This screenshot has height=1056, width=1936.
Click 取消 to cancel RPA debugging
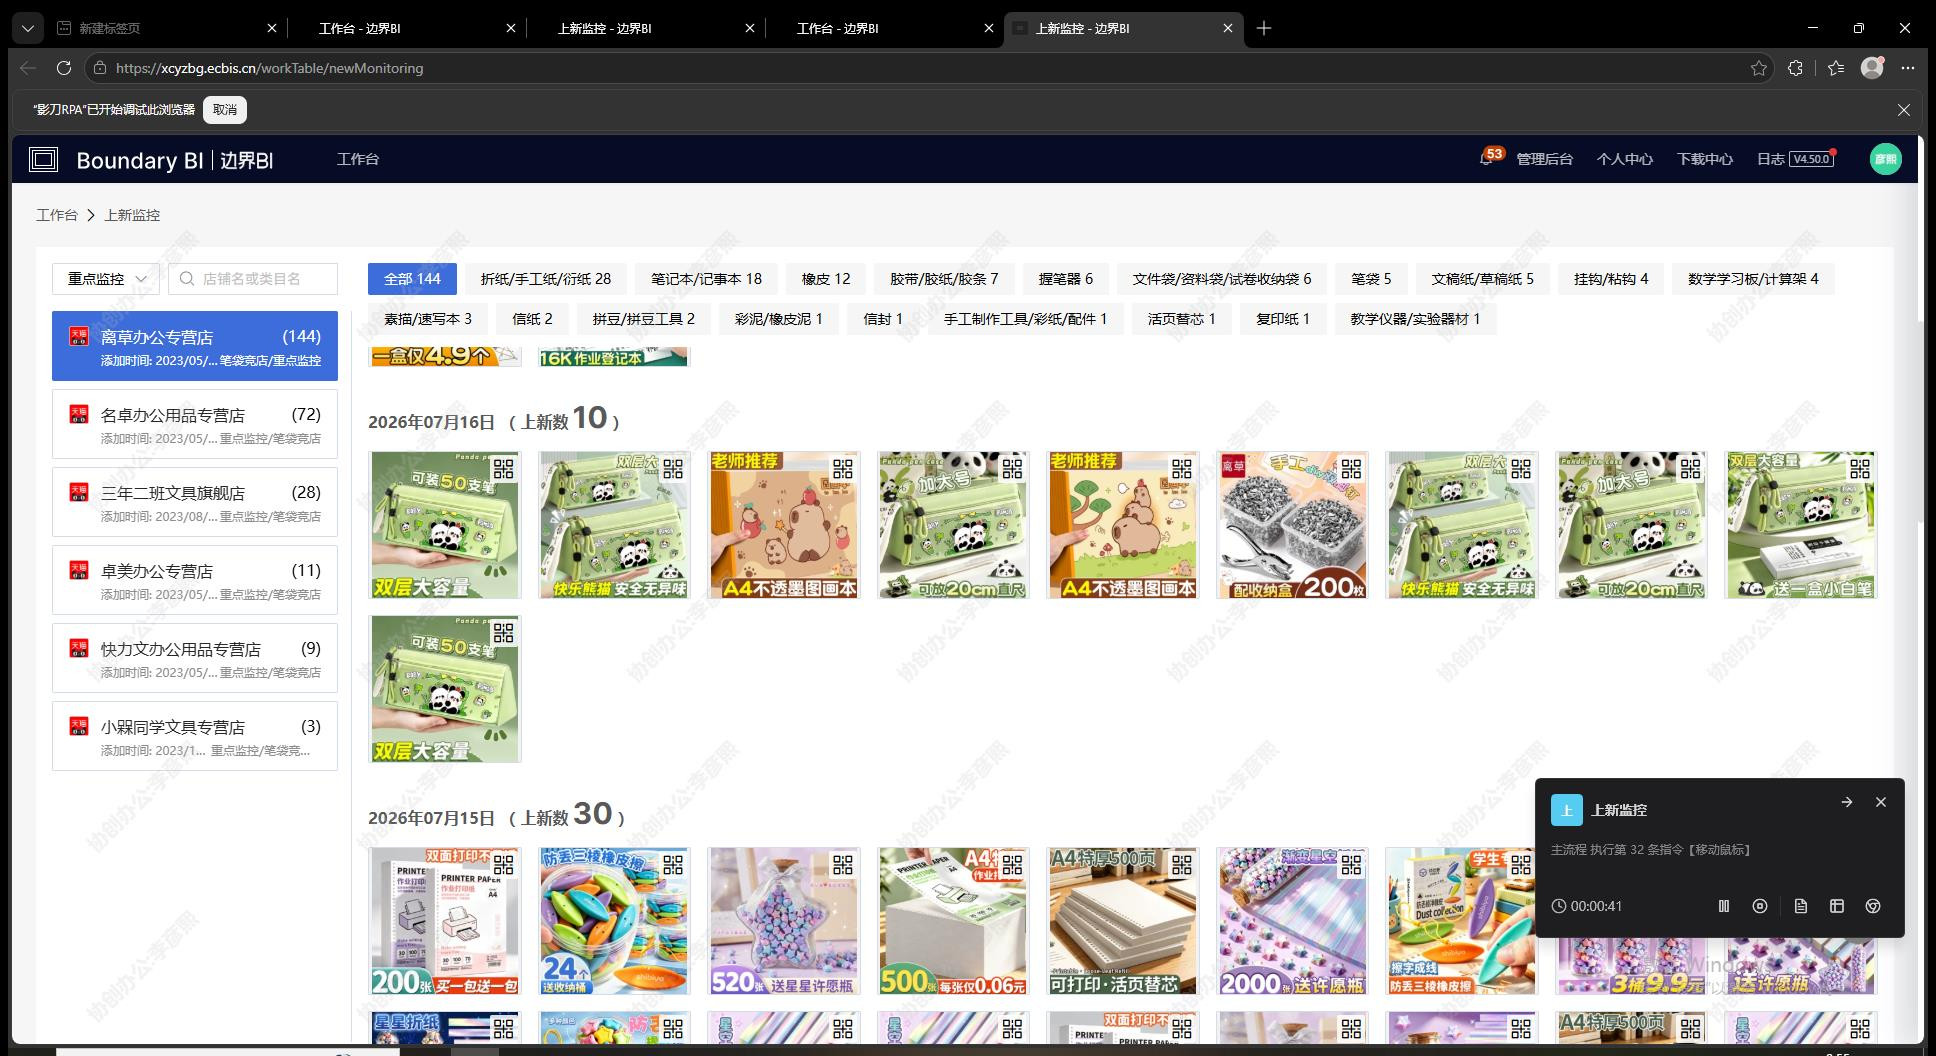[x=225, y=110]
